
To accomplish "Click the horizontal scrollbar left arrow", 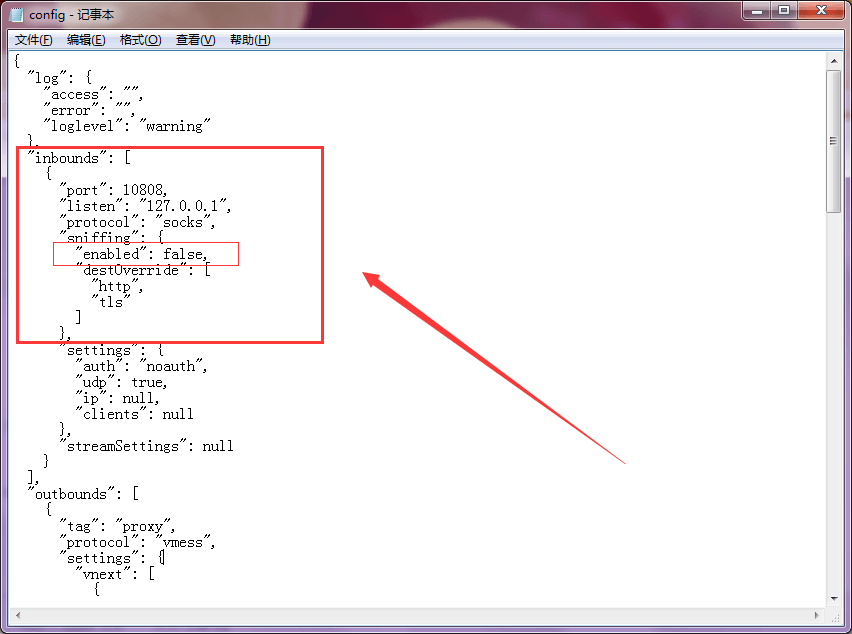I will [17, 616].
